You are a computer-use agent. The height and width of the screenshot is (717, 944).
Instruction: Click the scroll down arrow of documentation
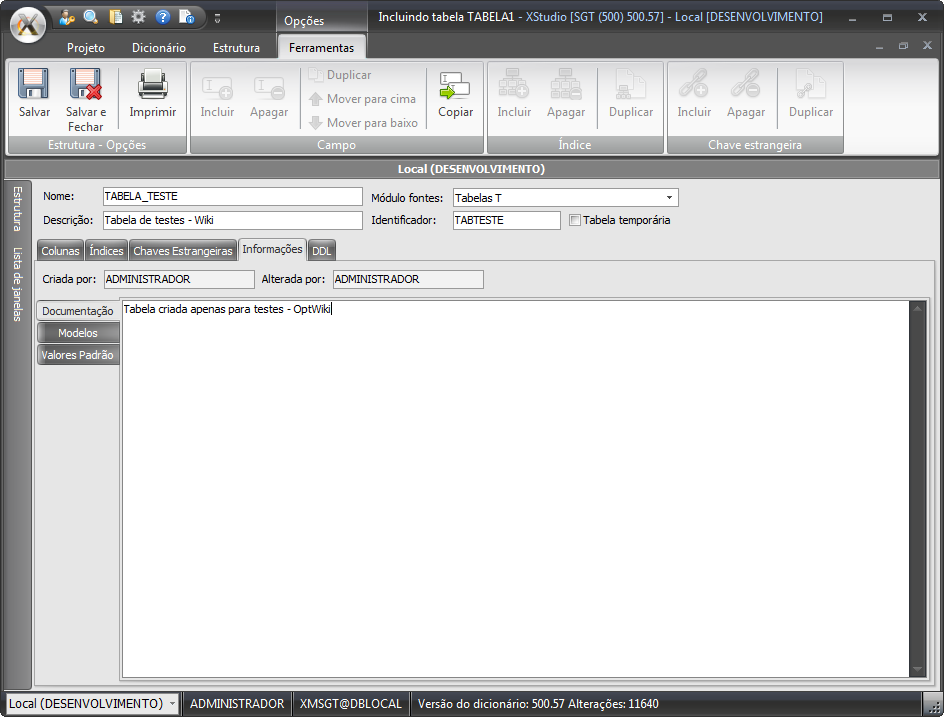click(x=918, y=669)
